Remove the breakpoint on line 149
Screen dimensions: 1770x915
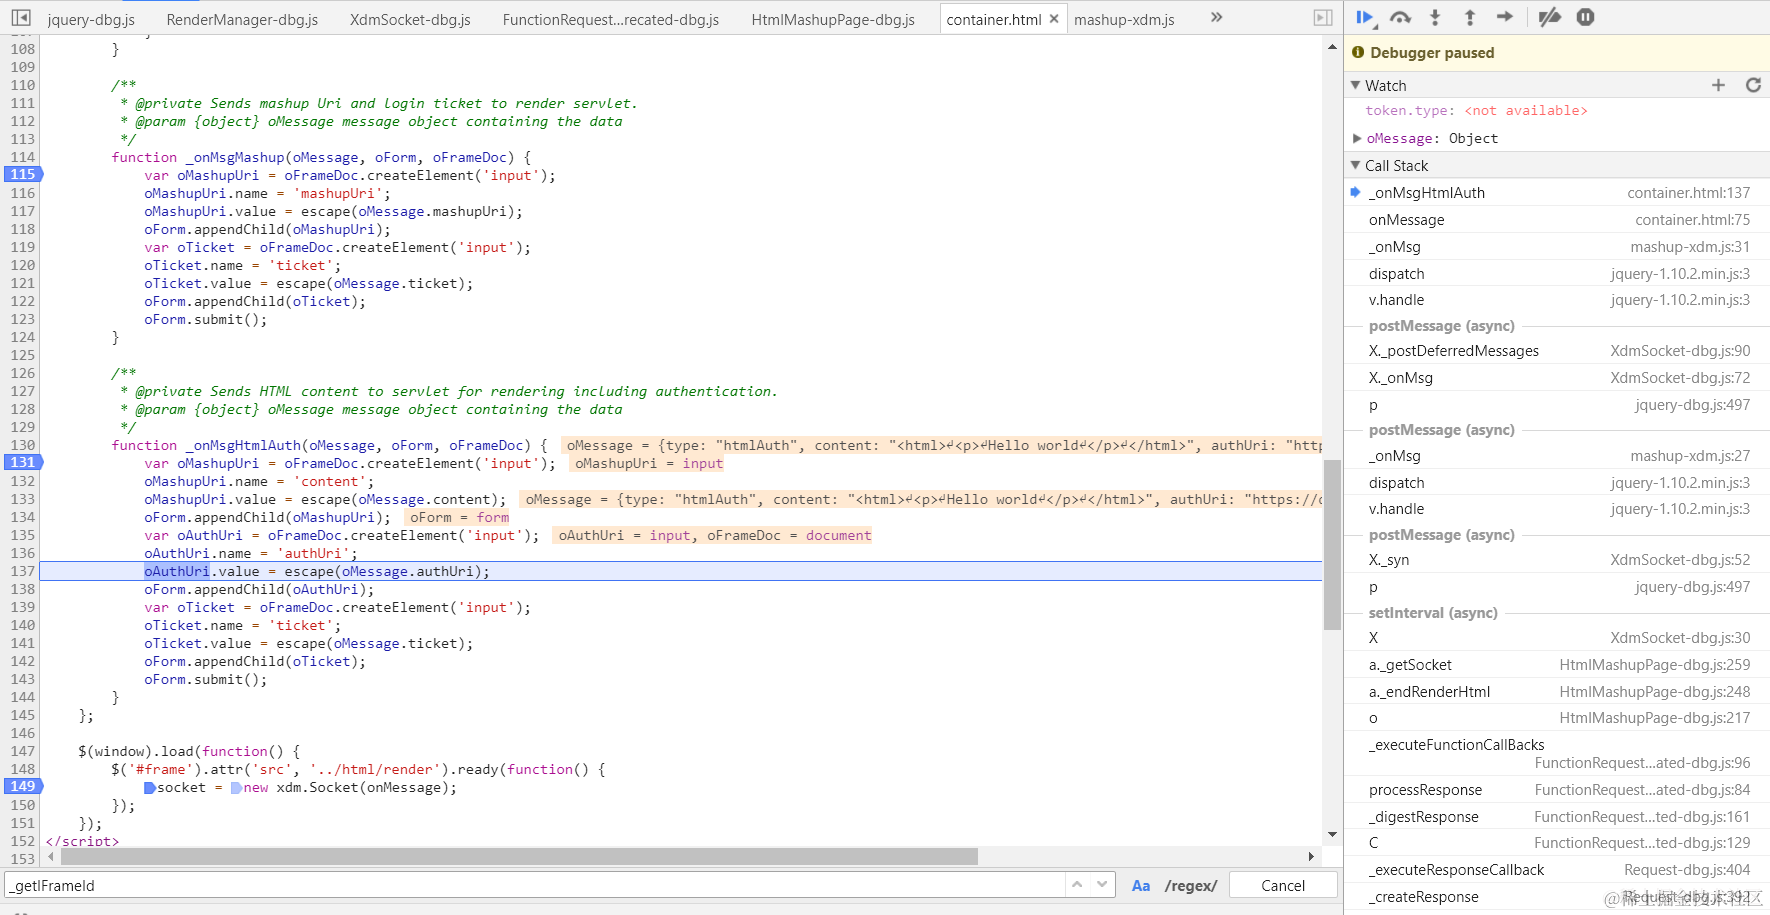pos(22,786)
